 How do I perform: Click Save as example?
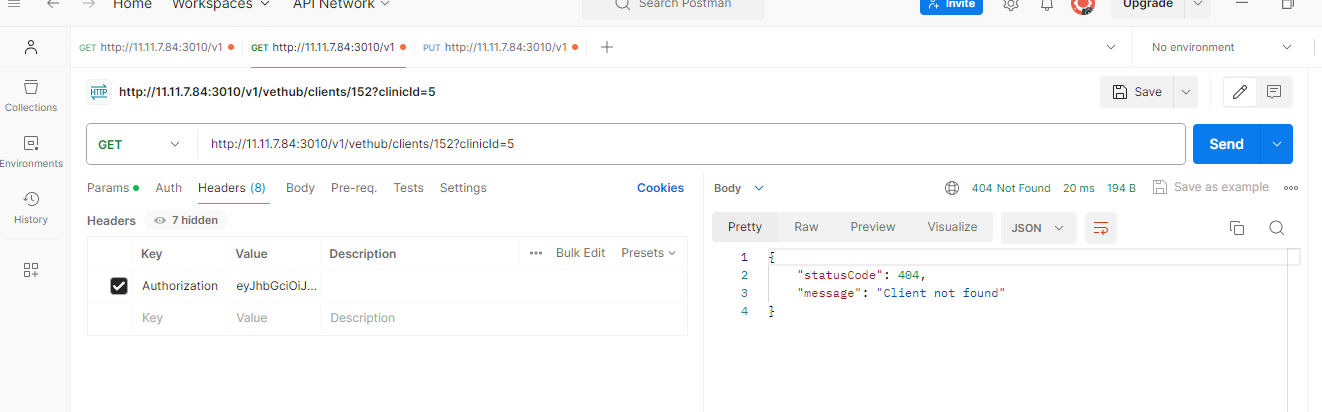(x=1211, y=187)
